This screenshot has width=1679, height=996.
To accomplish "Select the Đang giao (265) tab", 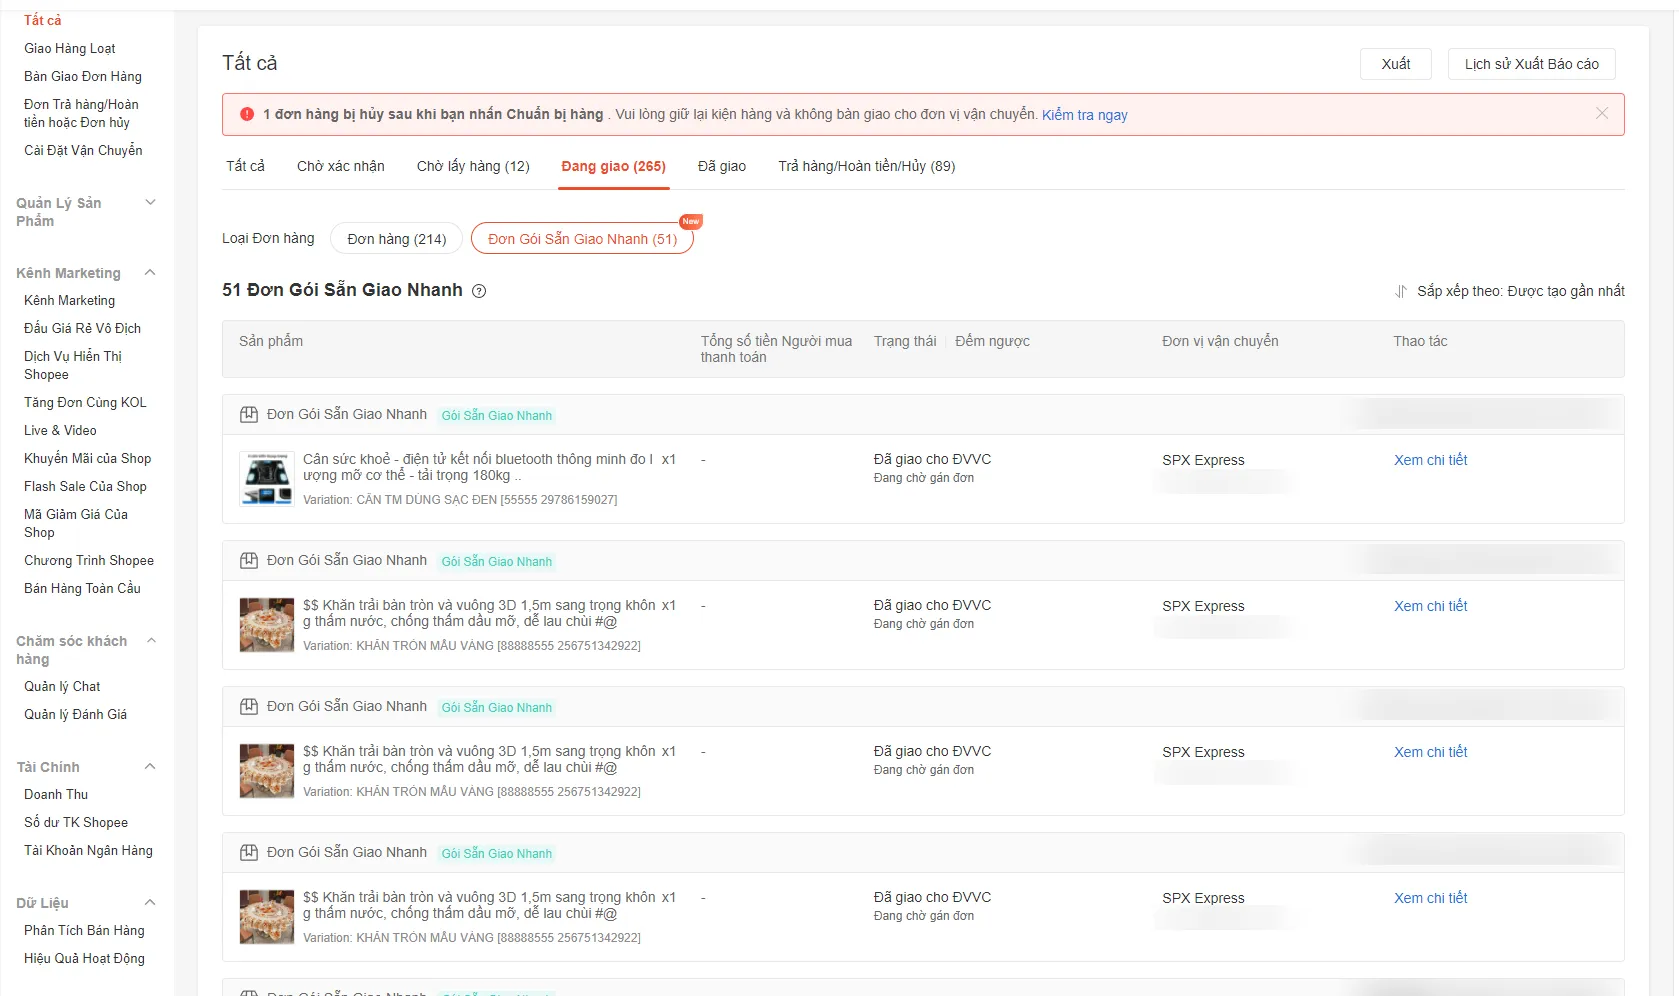I will pyautogui.click(x=614, y=166).
